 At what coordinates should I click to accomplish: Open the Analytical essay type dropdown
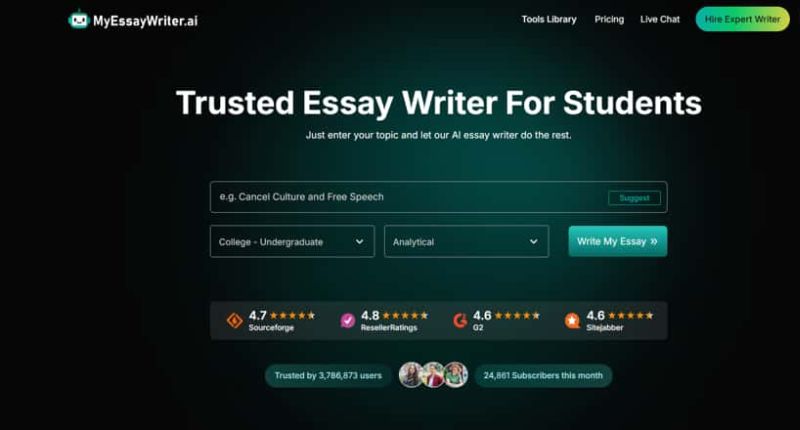pos(466,241)
